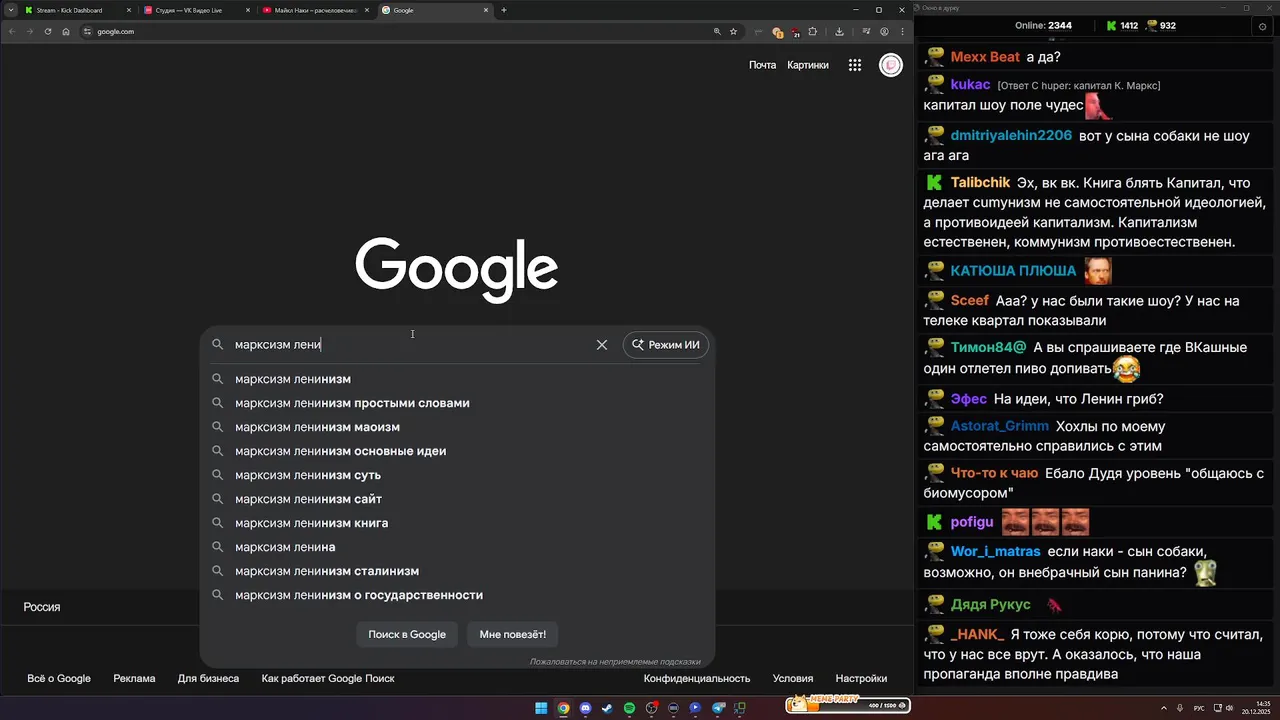Viewport: 1280px width, 720px height.
Task: Choose suggestion 'марксизм ленинизм книга'
Action: pyautogui.click(x=457, y=523)
